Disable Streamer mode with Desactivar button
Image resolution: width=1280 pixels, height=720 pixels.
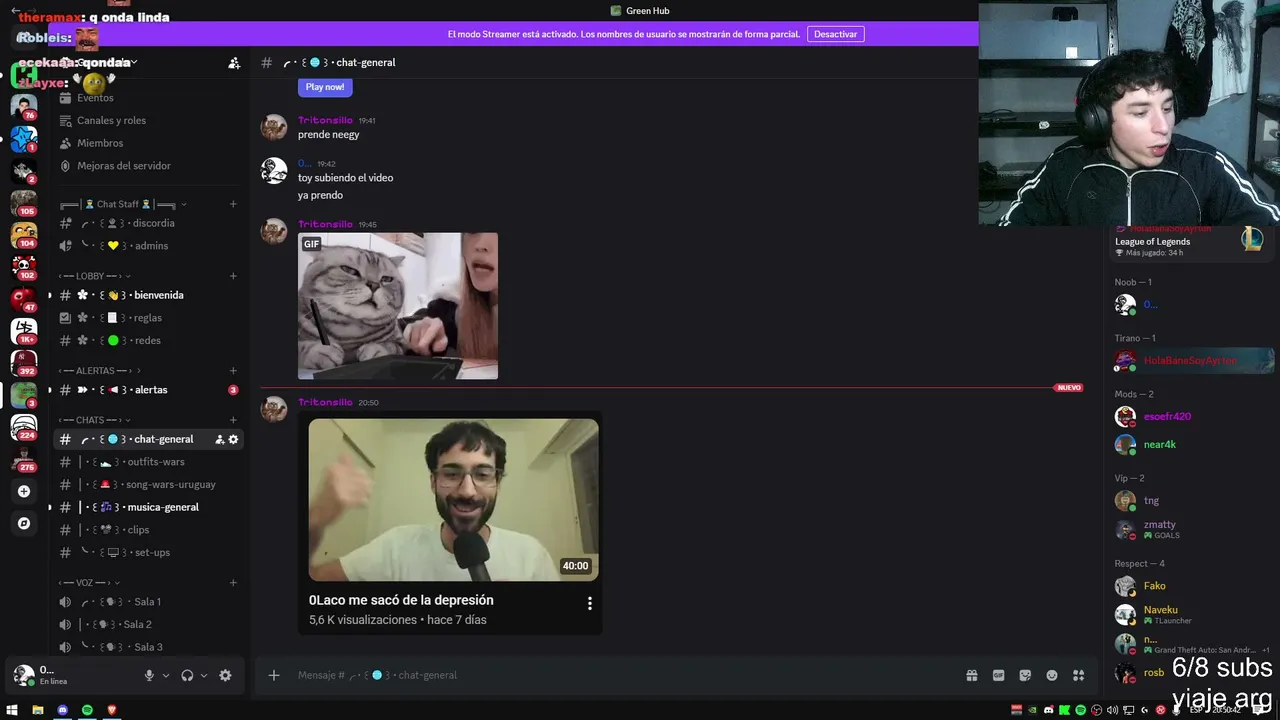pos(835,34)
